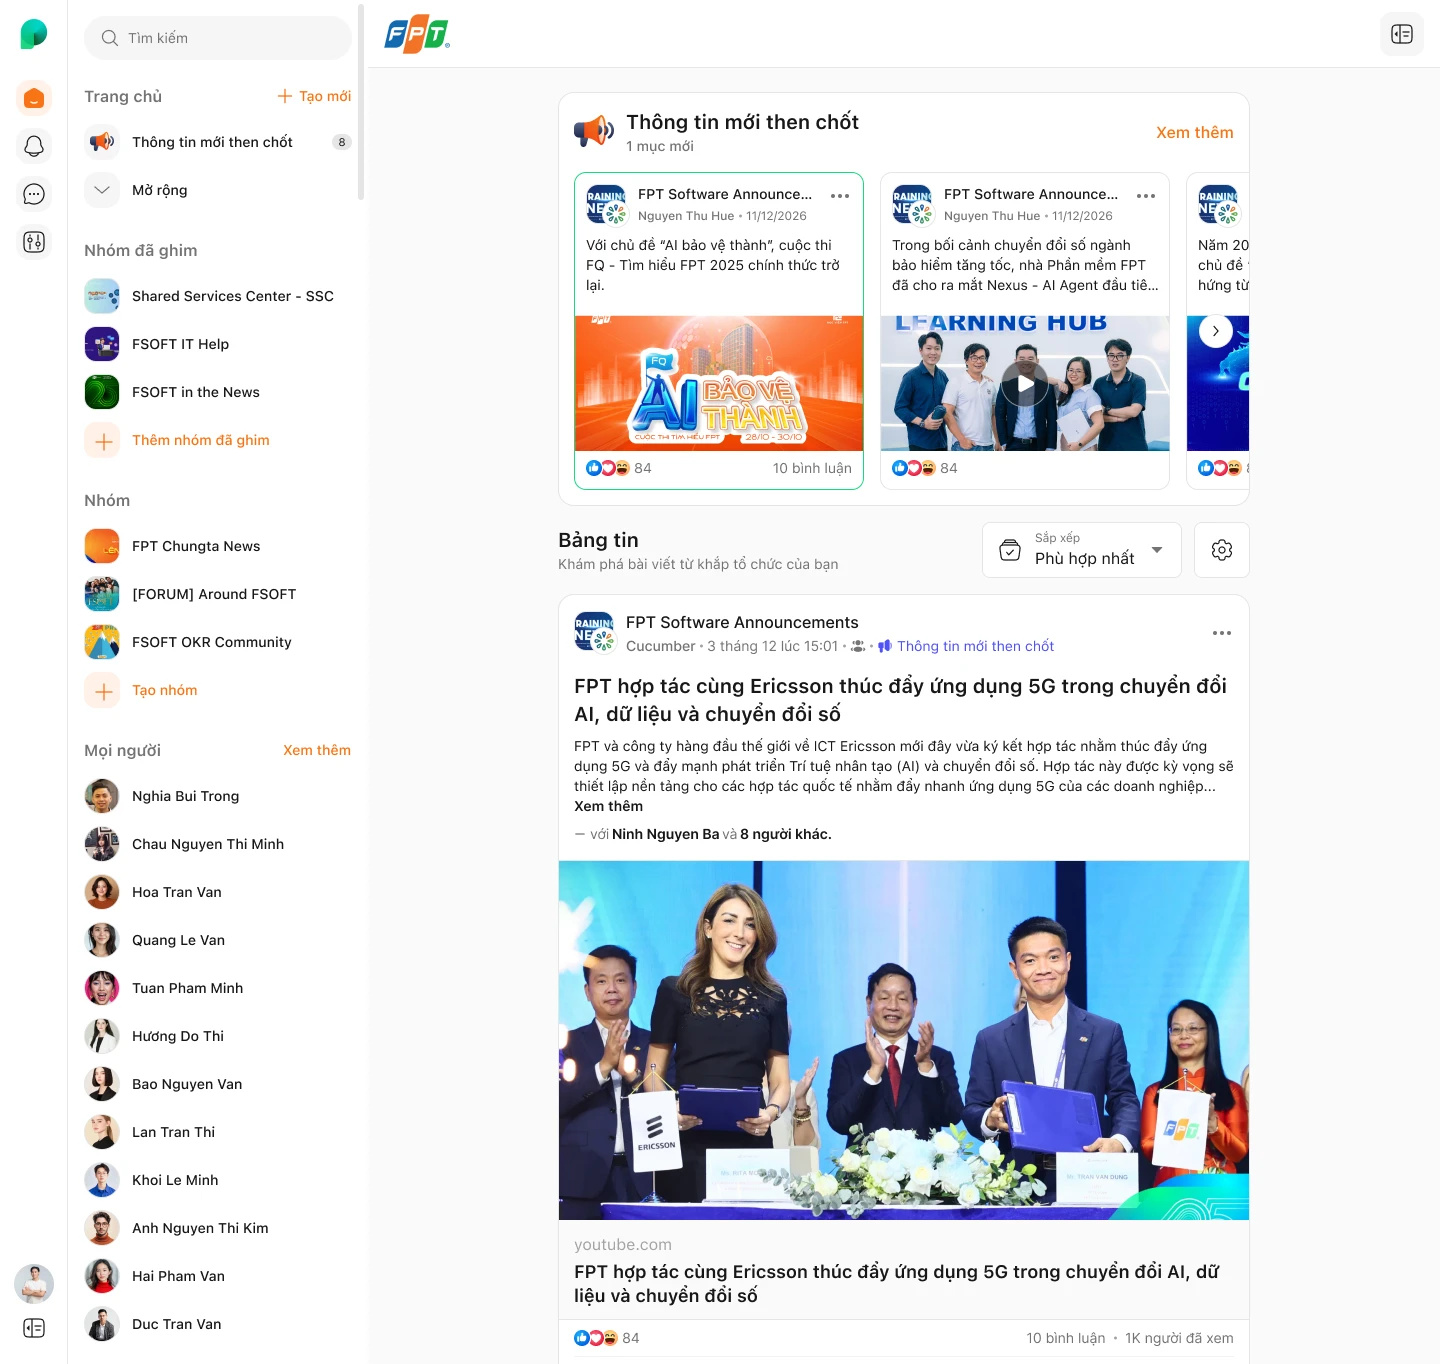
Task: Select Thông tin mới then chốt menu item
Action: coord(212,142)
